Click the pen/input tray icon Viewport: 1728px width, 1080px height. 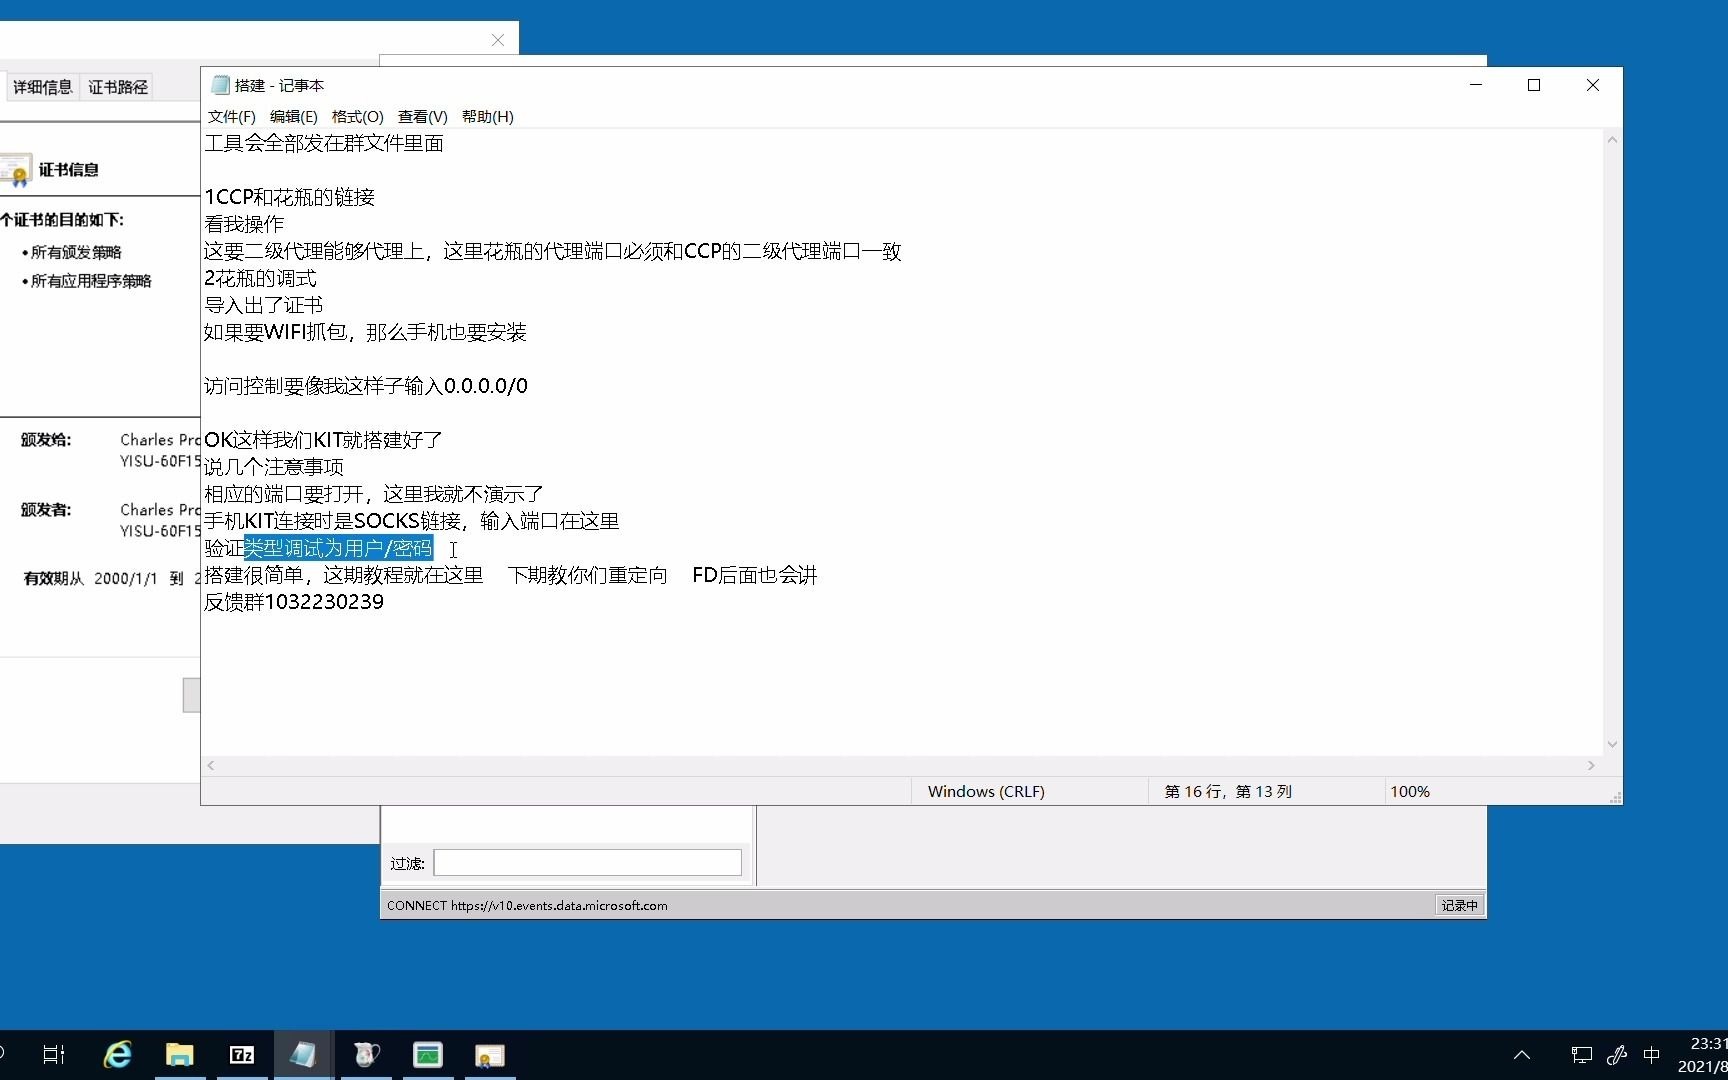[x=1617, y=1054]
